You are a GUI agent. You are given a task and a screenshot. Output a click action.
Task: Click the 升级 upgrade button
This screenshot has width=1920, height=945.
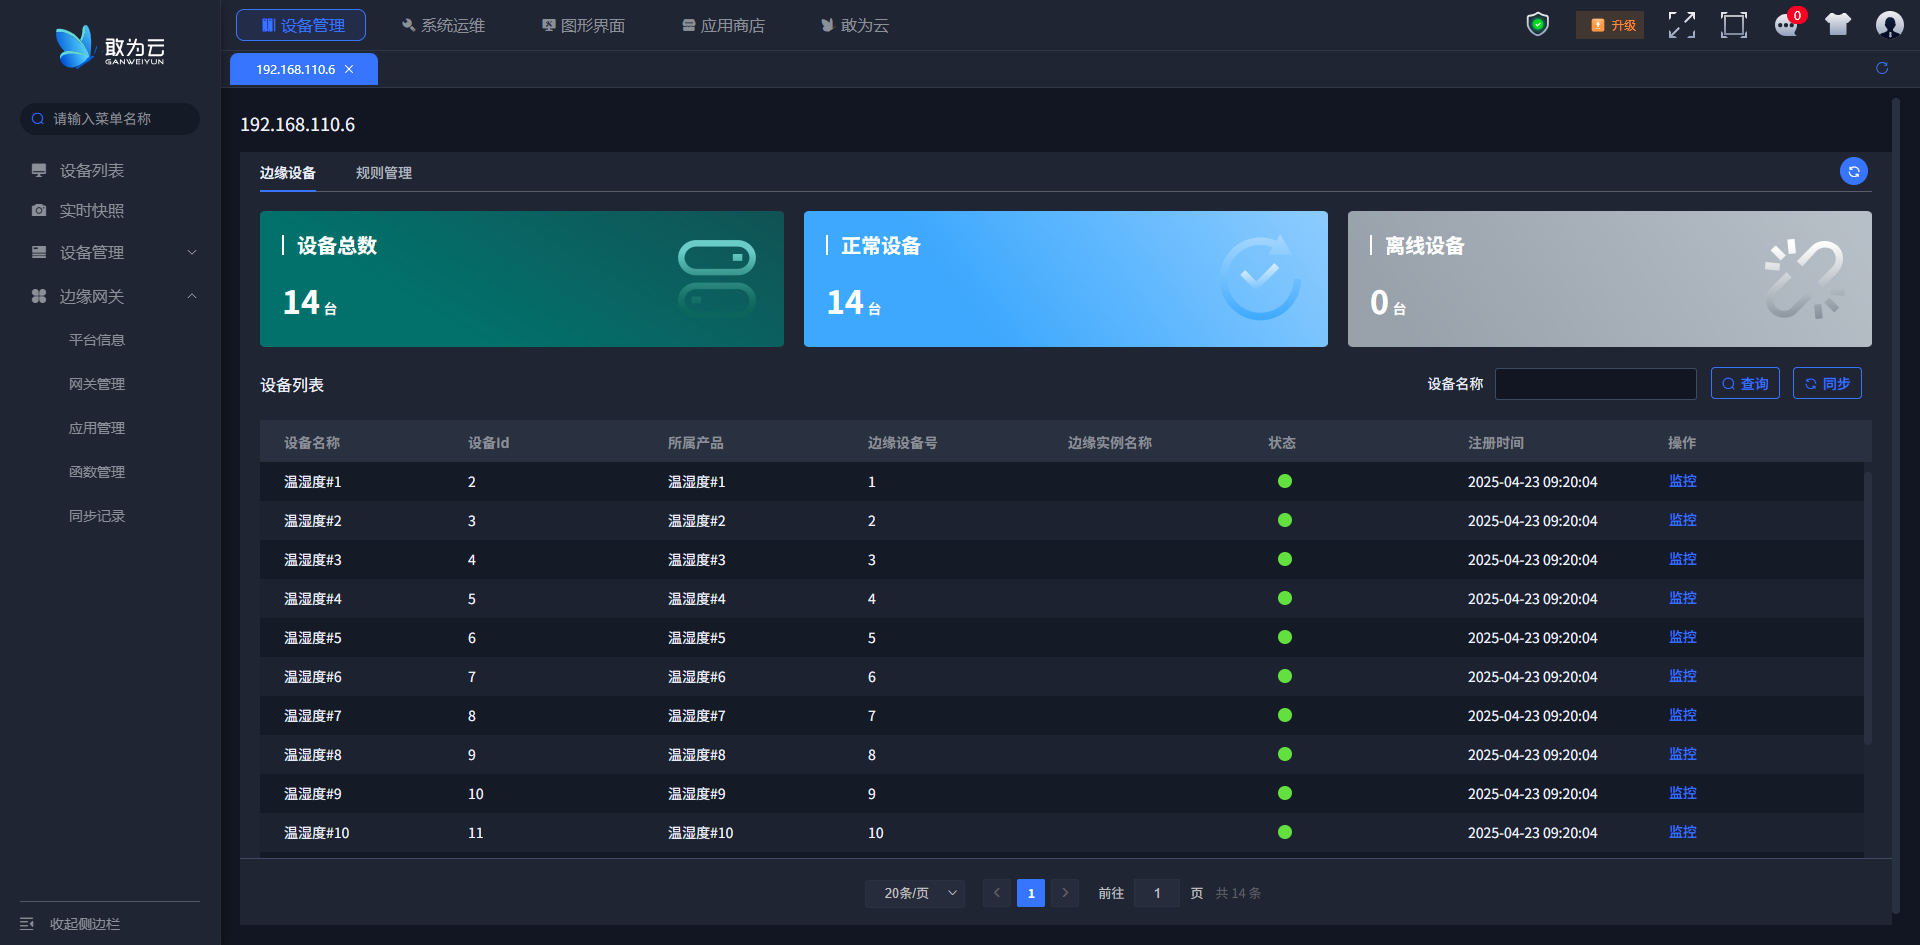pos(1610,25)
